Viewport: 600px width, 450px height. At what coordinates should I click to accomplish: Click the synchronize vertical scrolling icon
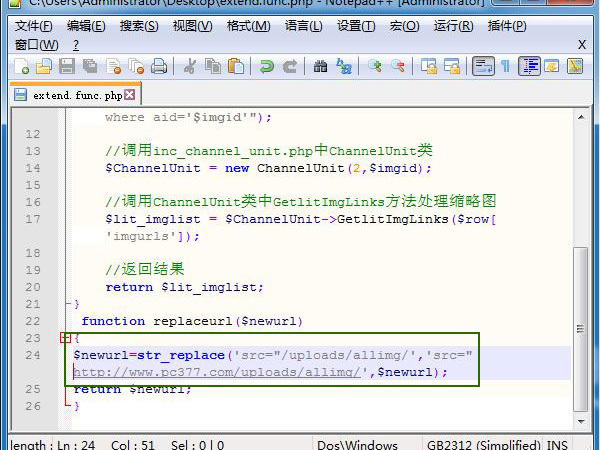(x=429, y=66)
